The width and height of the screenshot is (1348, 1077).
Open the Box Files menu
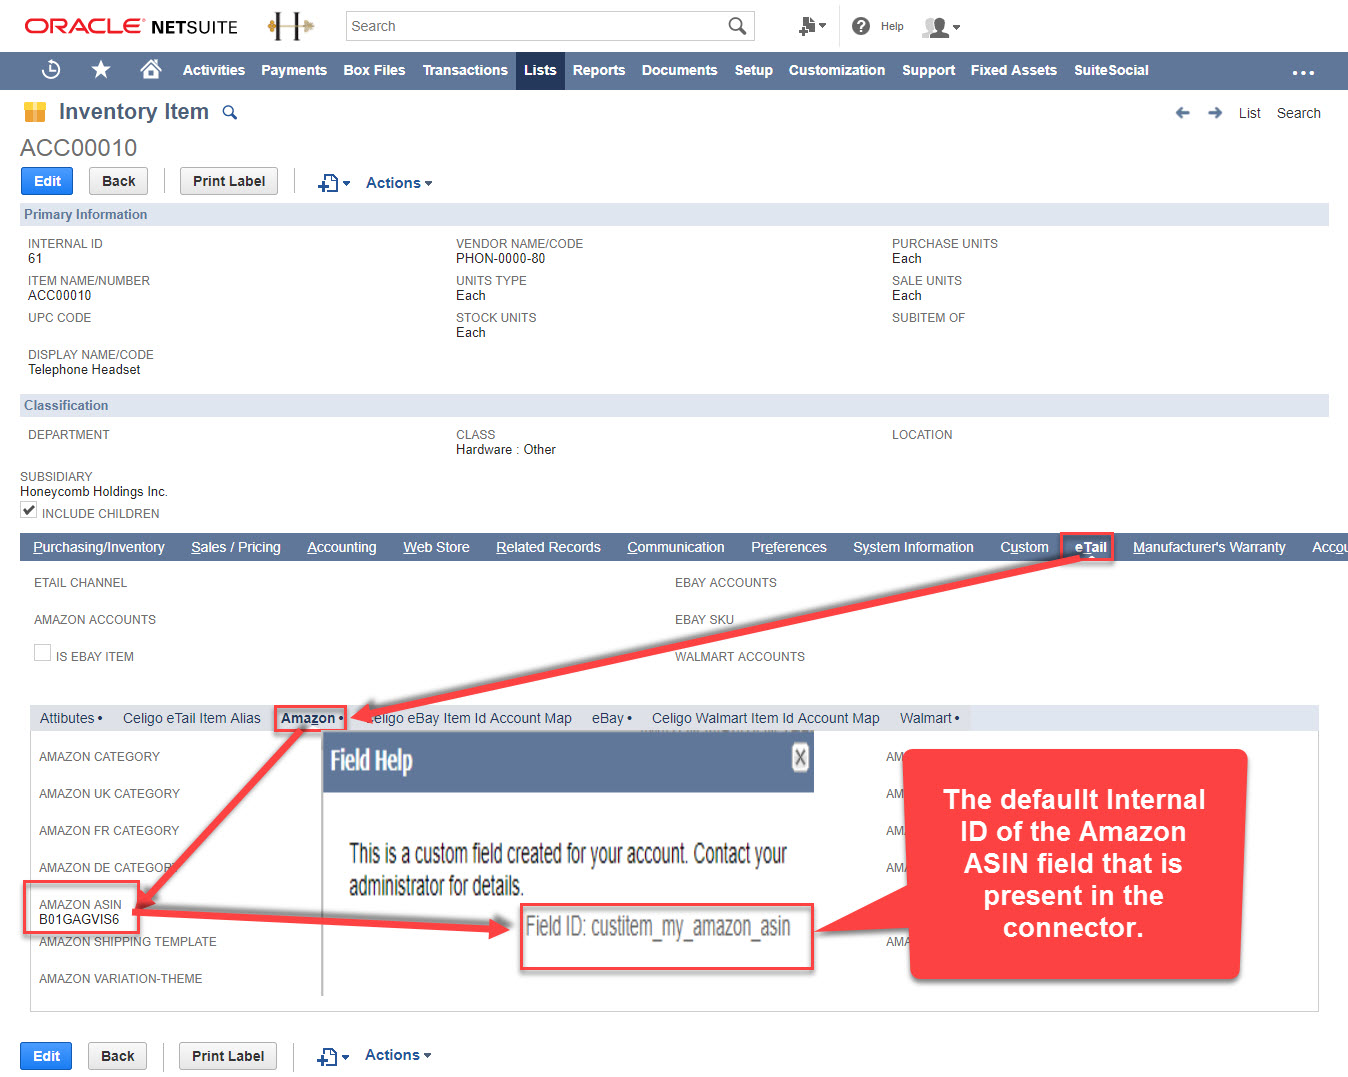pyautogui.click(x=374, y=70)
